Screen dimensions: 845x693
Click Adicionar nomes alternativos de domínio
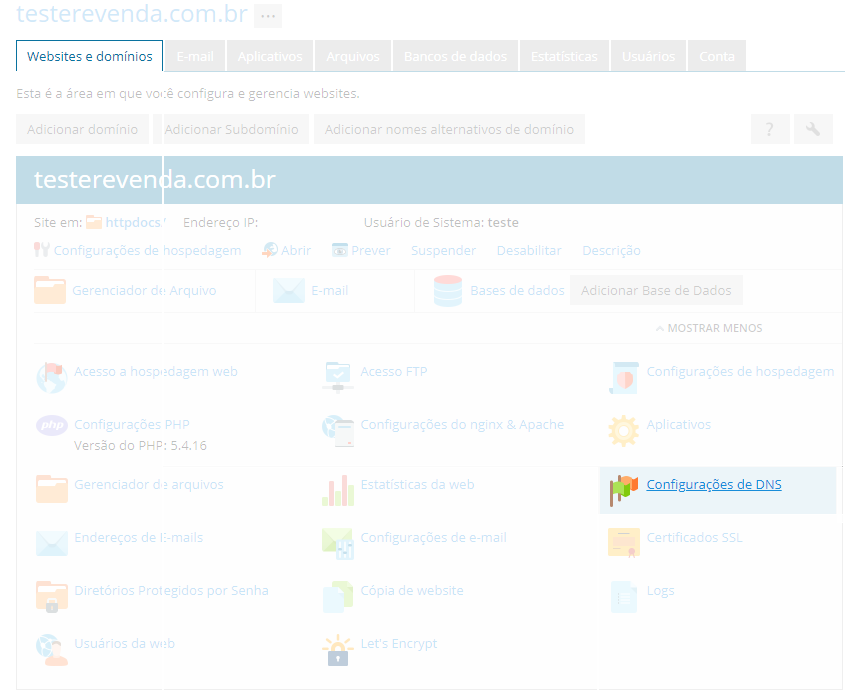tap(449, 129)
